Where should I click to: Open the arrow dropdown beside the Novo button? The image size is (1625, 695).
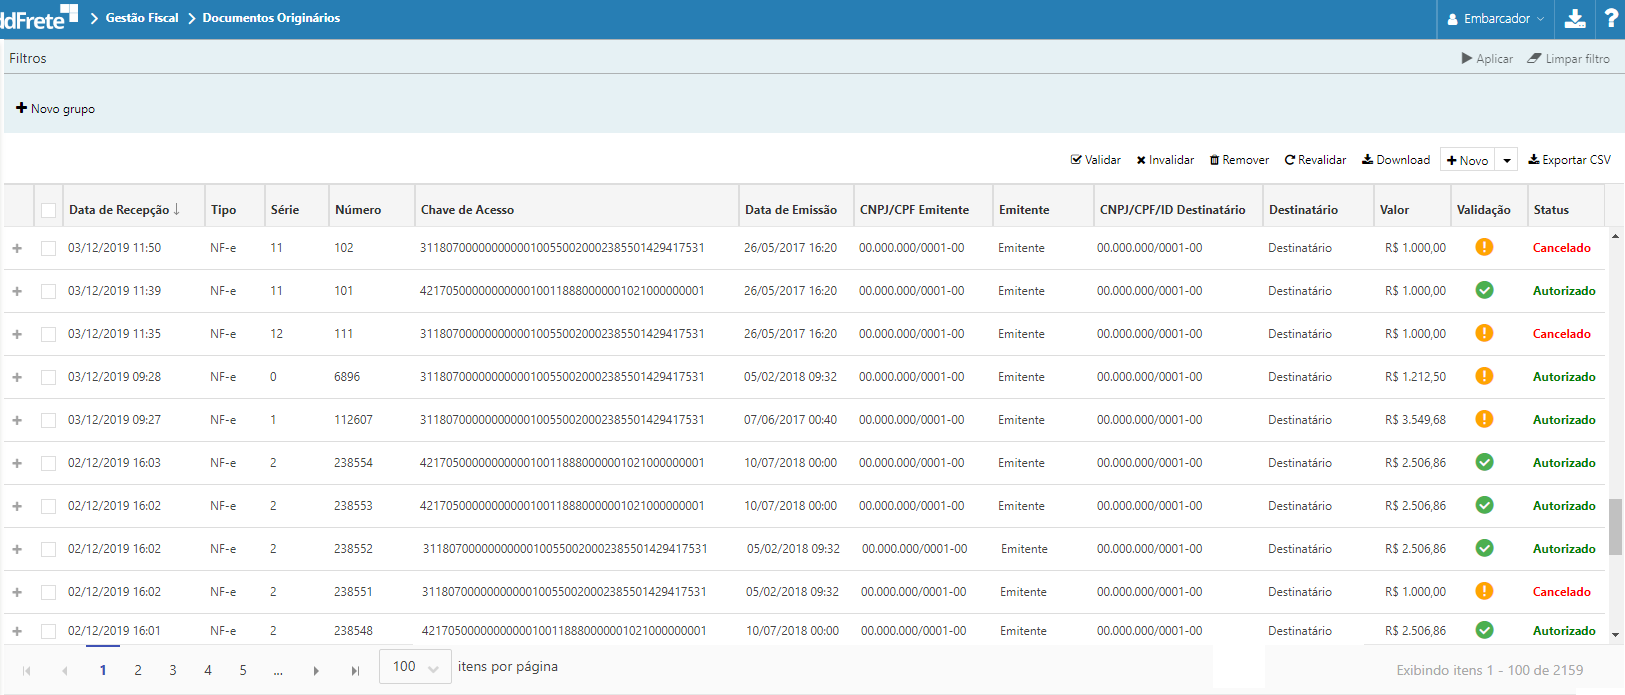point(1507,161)
